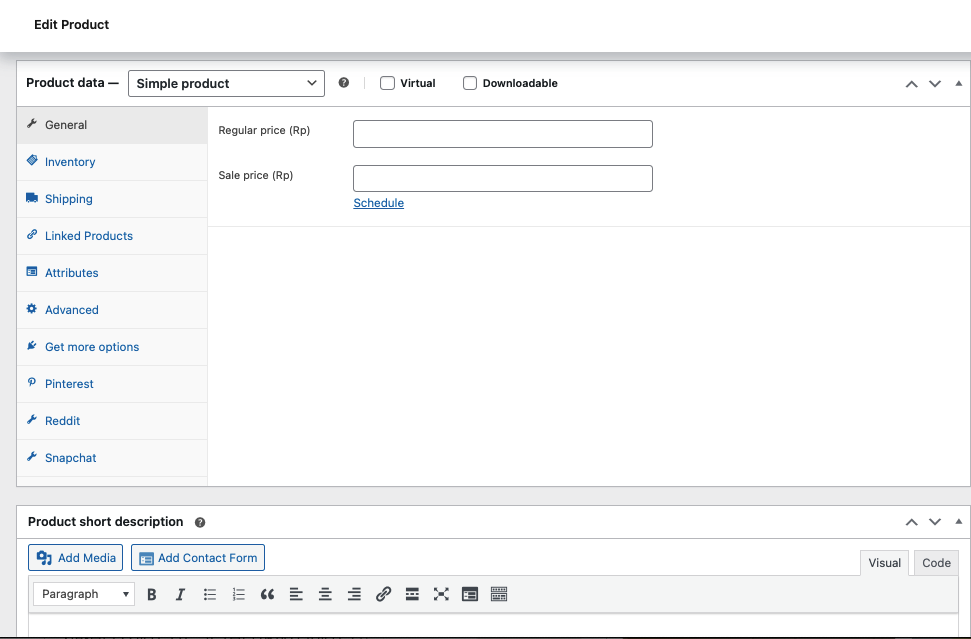This screenshot has width=971, height=639.
Task: Apply blockquote formatting
Action: (x=267, y=594)
